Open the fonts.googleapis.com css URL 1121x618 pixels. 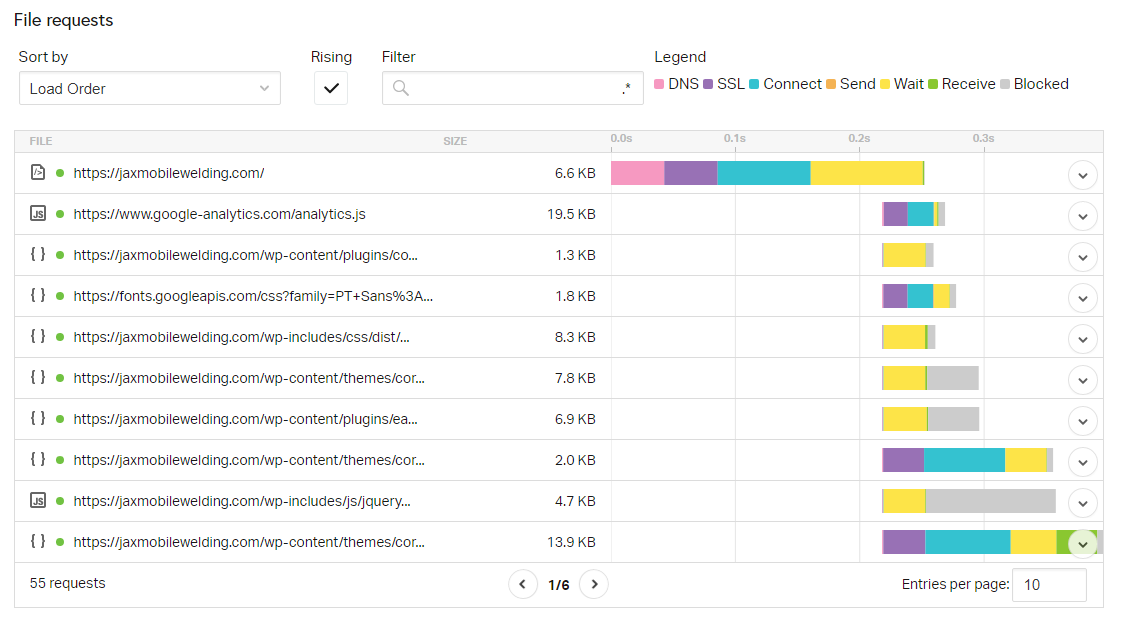pos(253,296)
